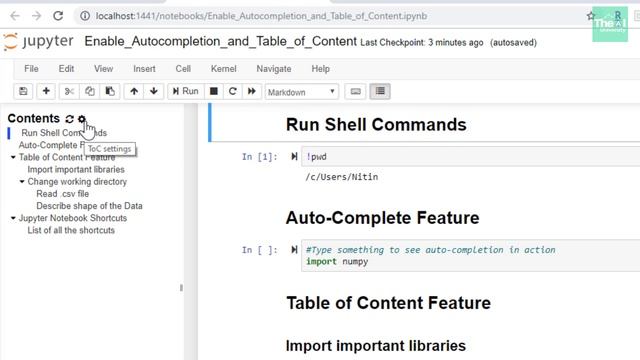The width and height of the screenshot is (640, 360).
Task: Move selected cell down arrow
Action: 154,91
